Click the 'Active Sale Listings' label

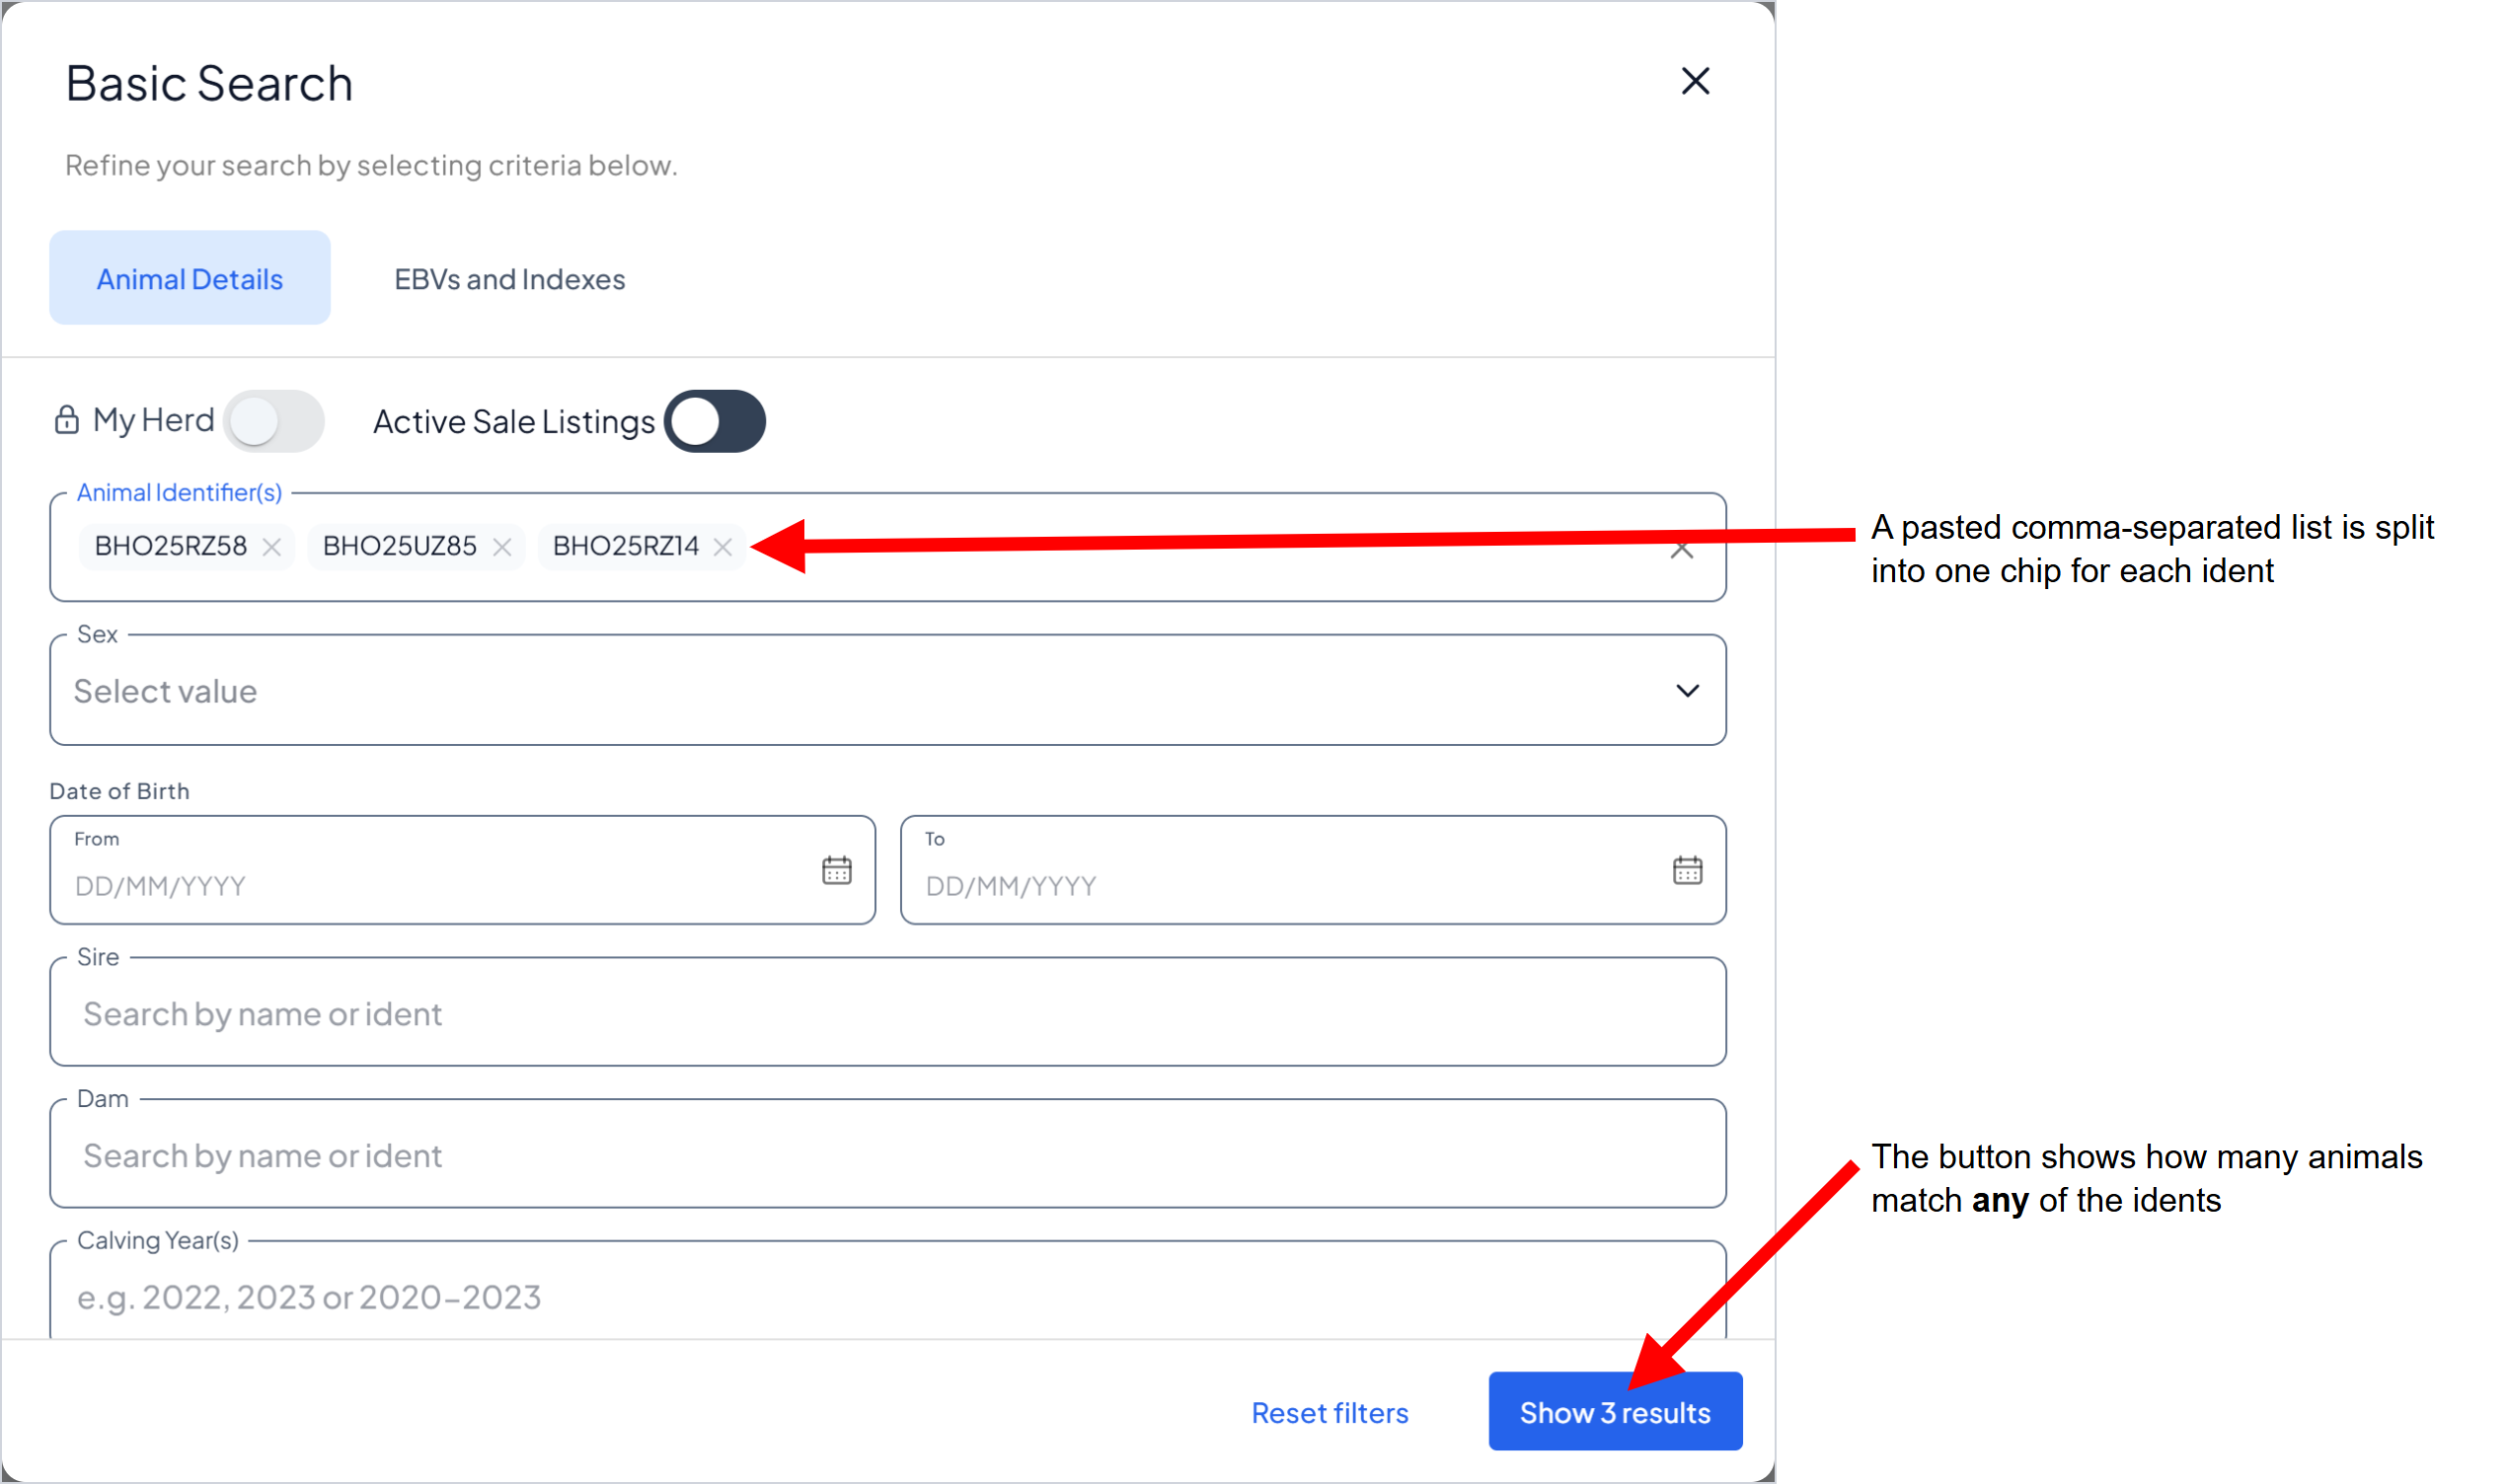click(514, 422)
